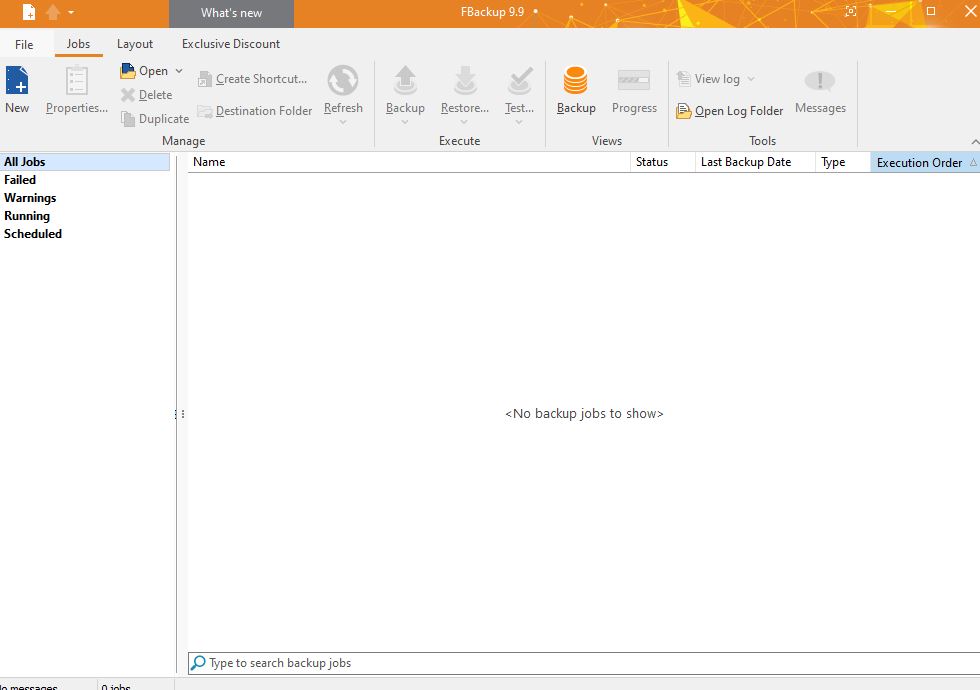980x690 pixels.
Task: Sort by the Name column header
Action: (409, 162)
